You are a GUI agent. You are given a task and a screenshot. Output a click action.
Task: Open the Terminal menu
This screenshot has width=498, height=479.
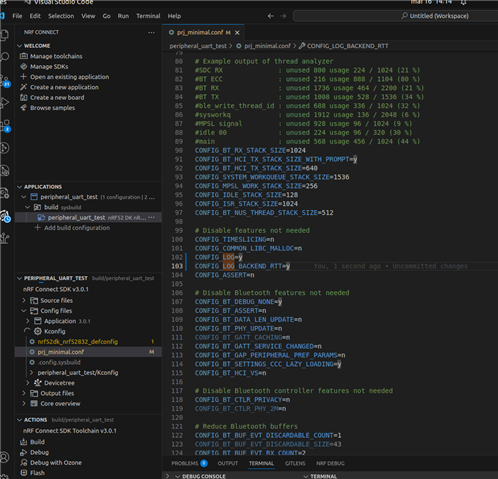[148, 16]
